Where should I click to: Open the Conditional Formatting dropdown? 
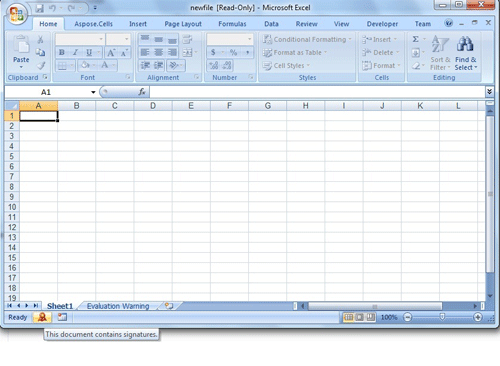click(307, 39)
